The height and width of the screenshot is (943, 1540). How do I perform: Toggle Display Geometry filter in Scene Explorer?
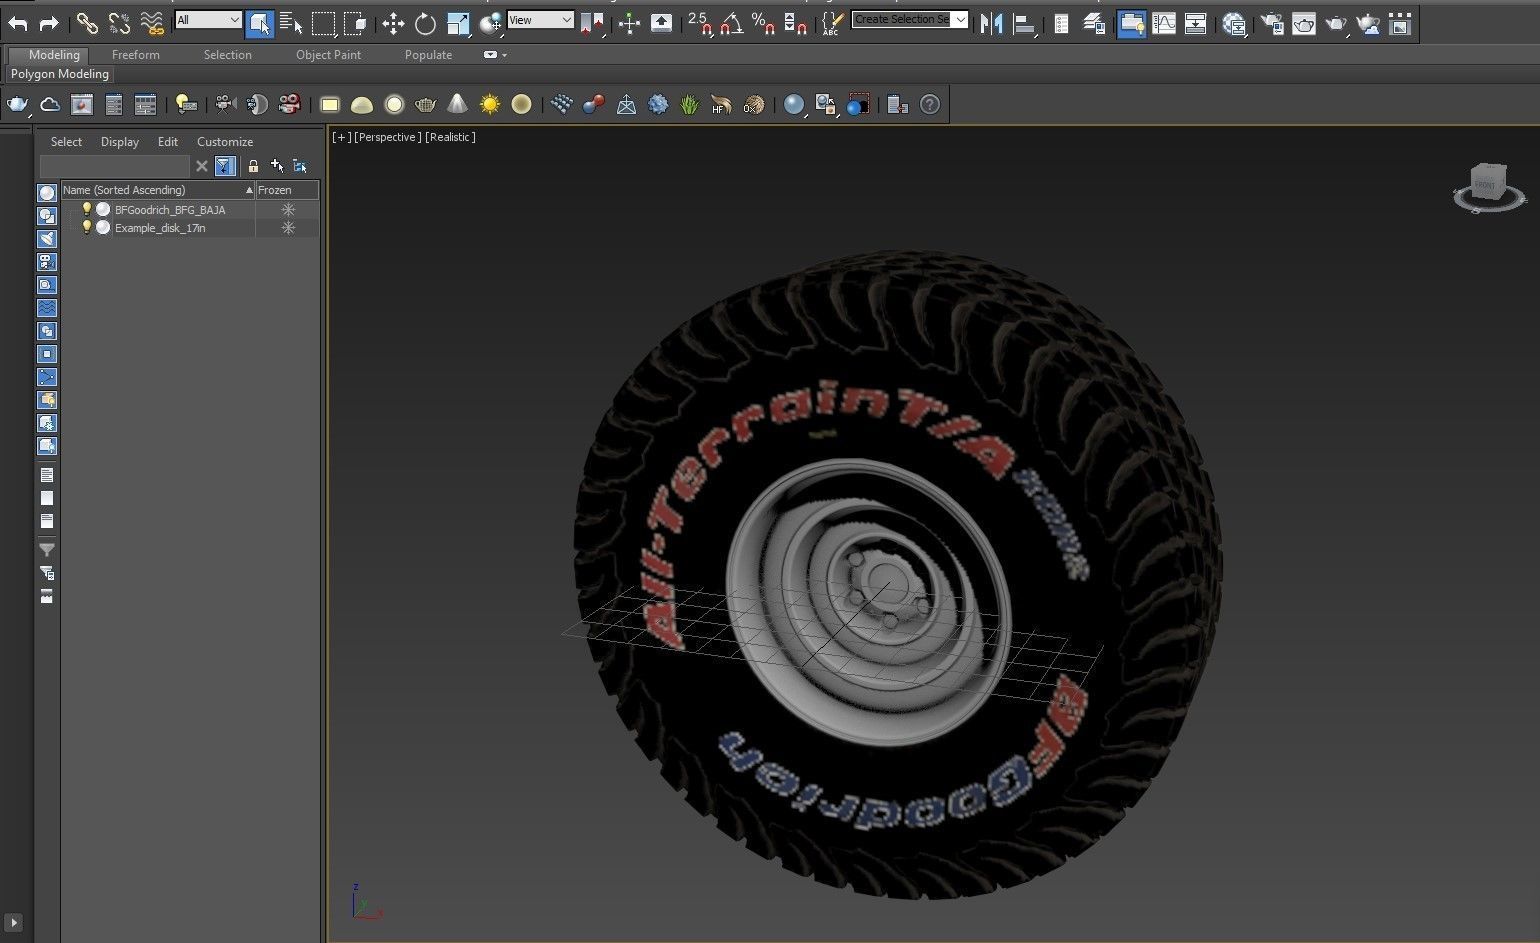[47, 193]
